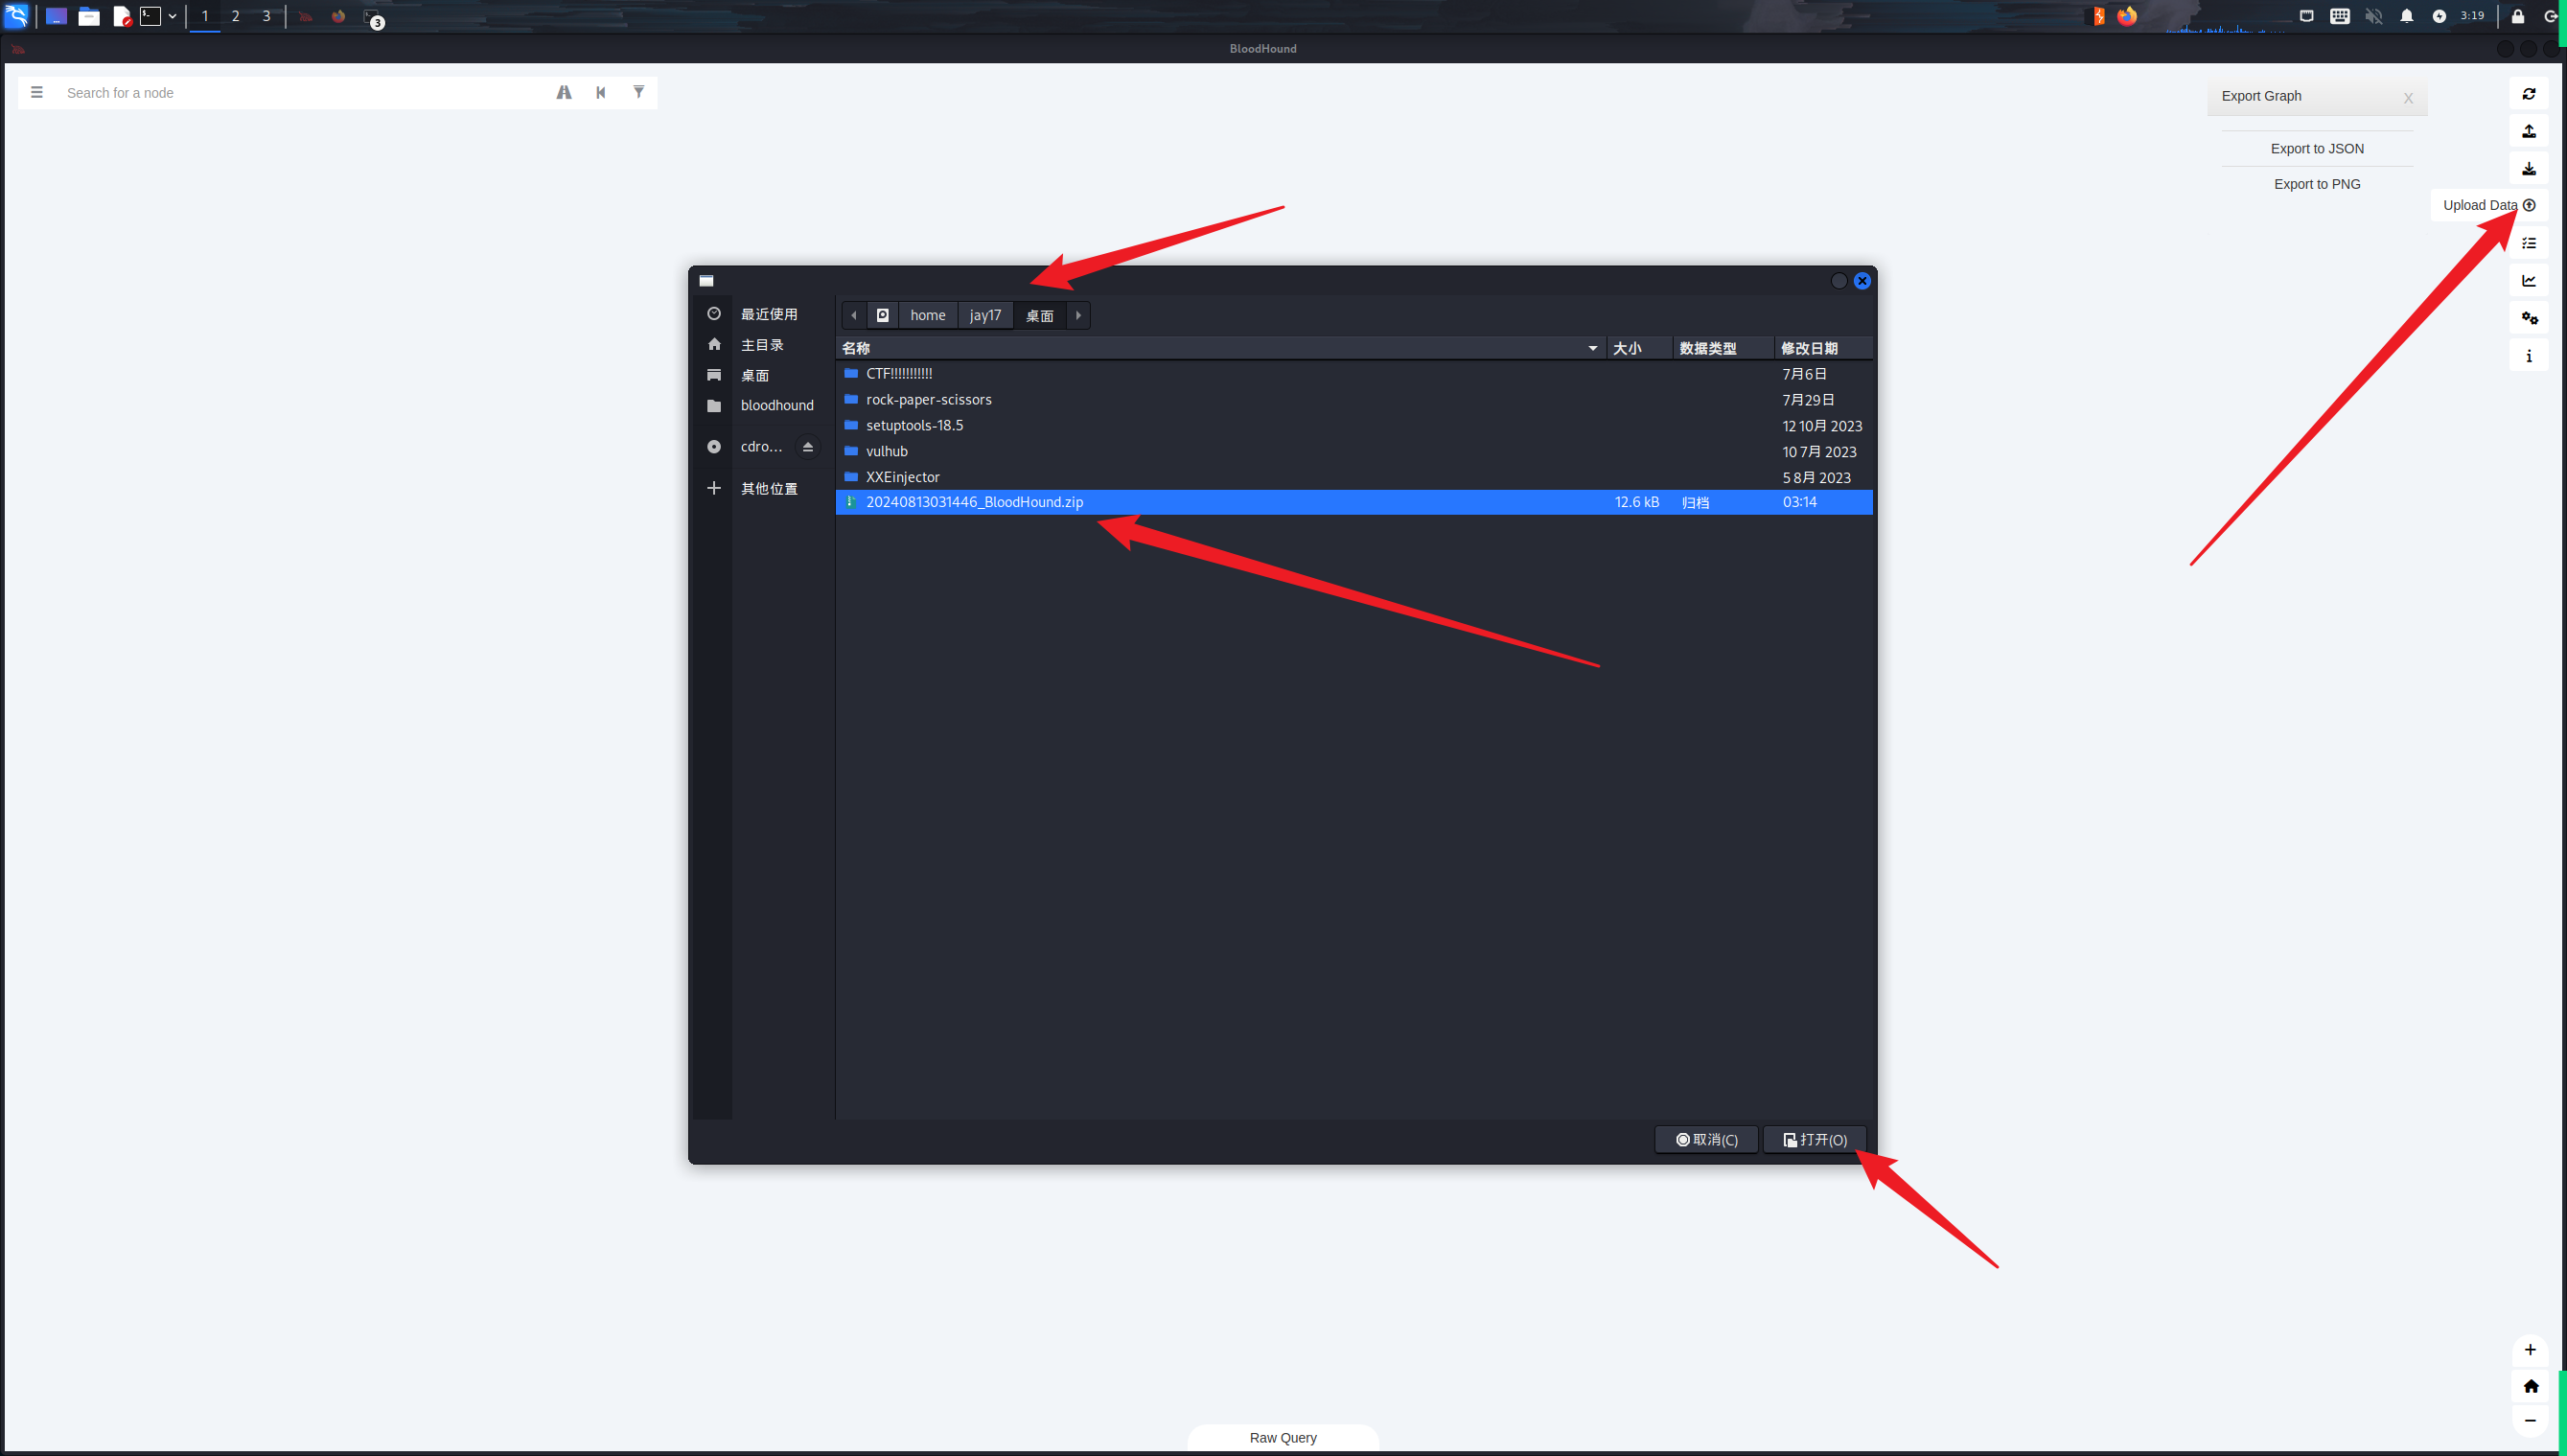
Task: Select the CTF!!!!!!!!!!!! folder
Action: click(1354, 373)
